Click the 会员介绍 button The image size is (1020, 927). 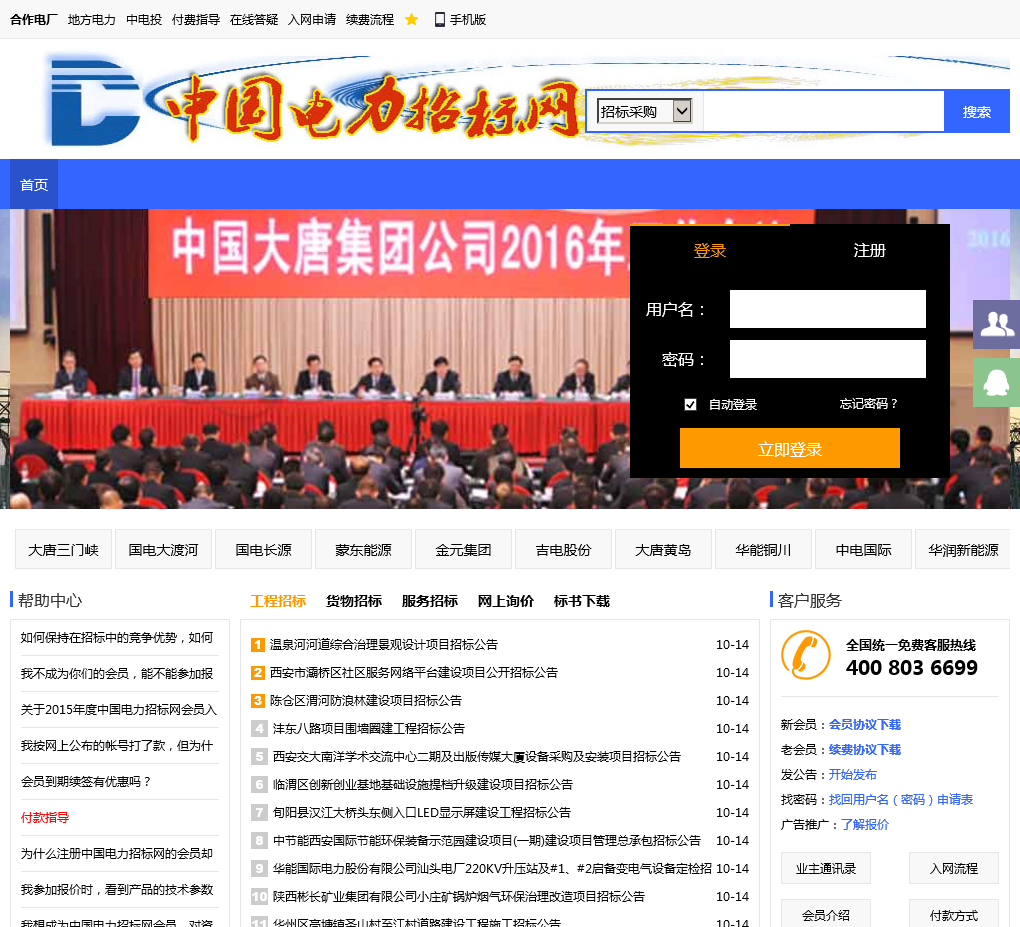tap(825, 914)
